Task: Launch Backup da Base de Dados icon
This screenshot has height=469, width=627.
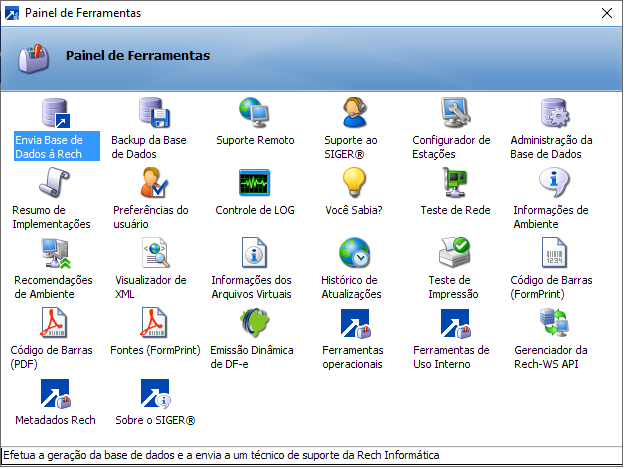Action: tap(154, 113)
